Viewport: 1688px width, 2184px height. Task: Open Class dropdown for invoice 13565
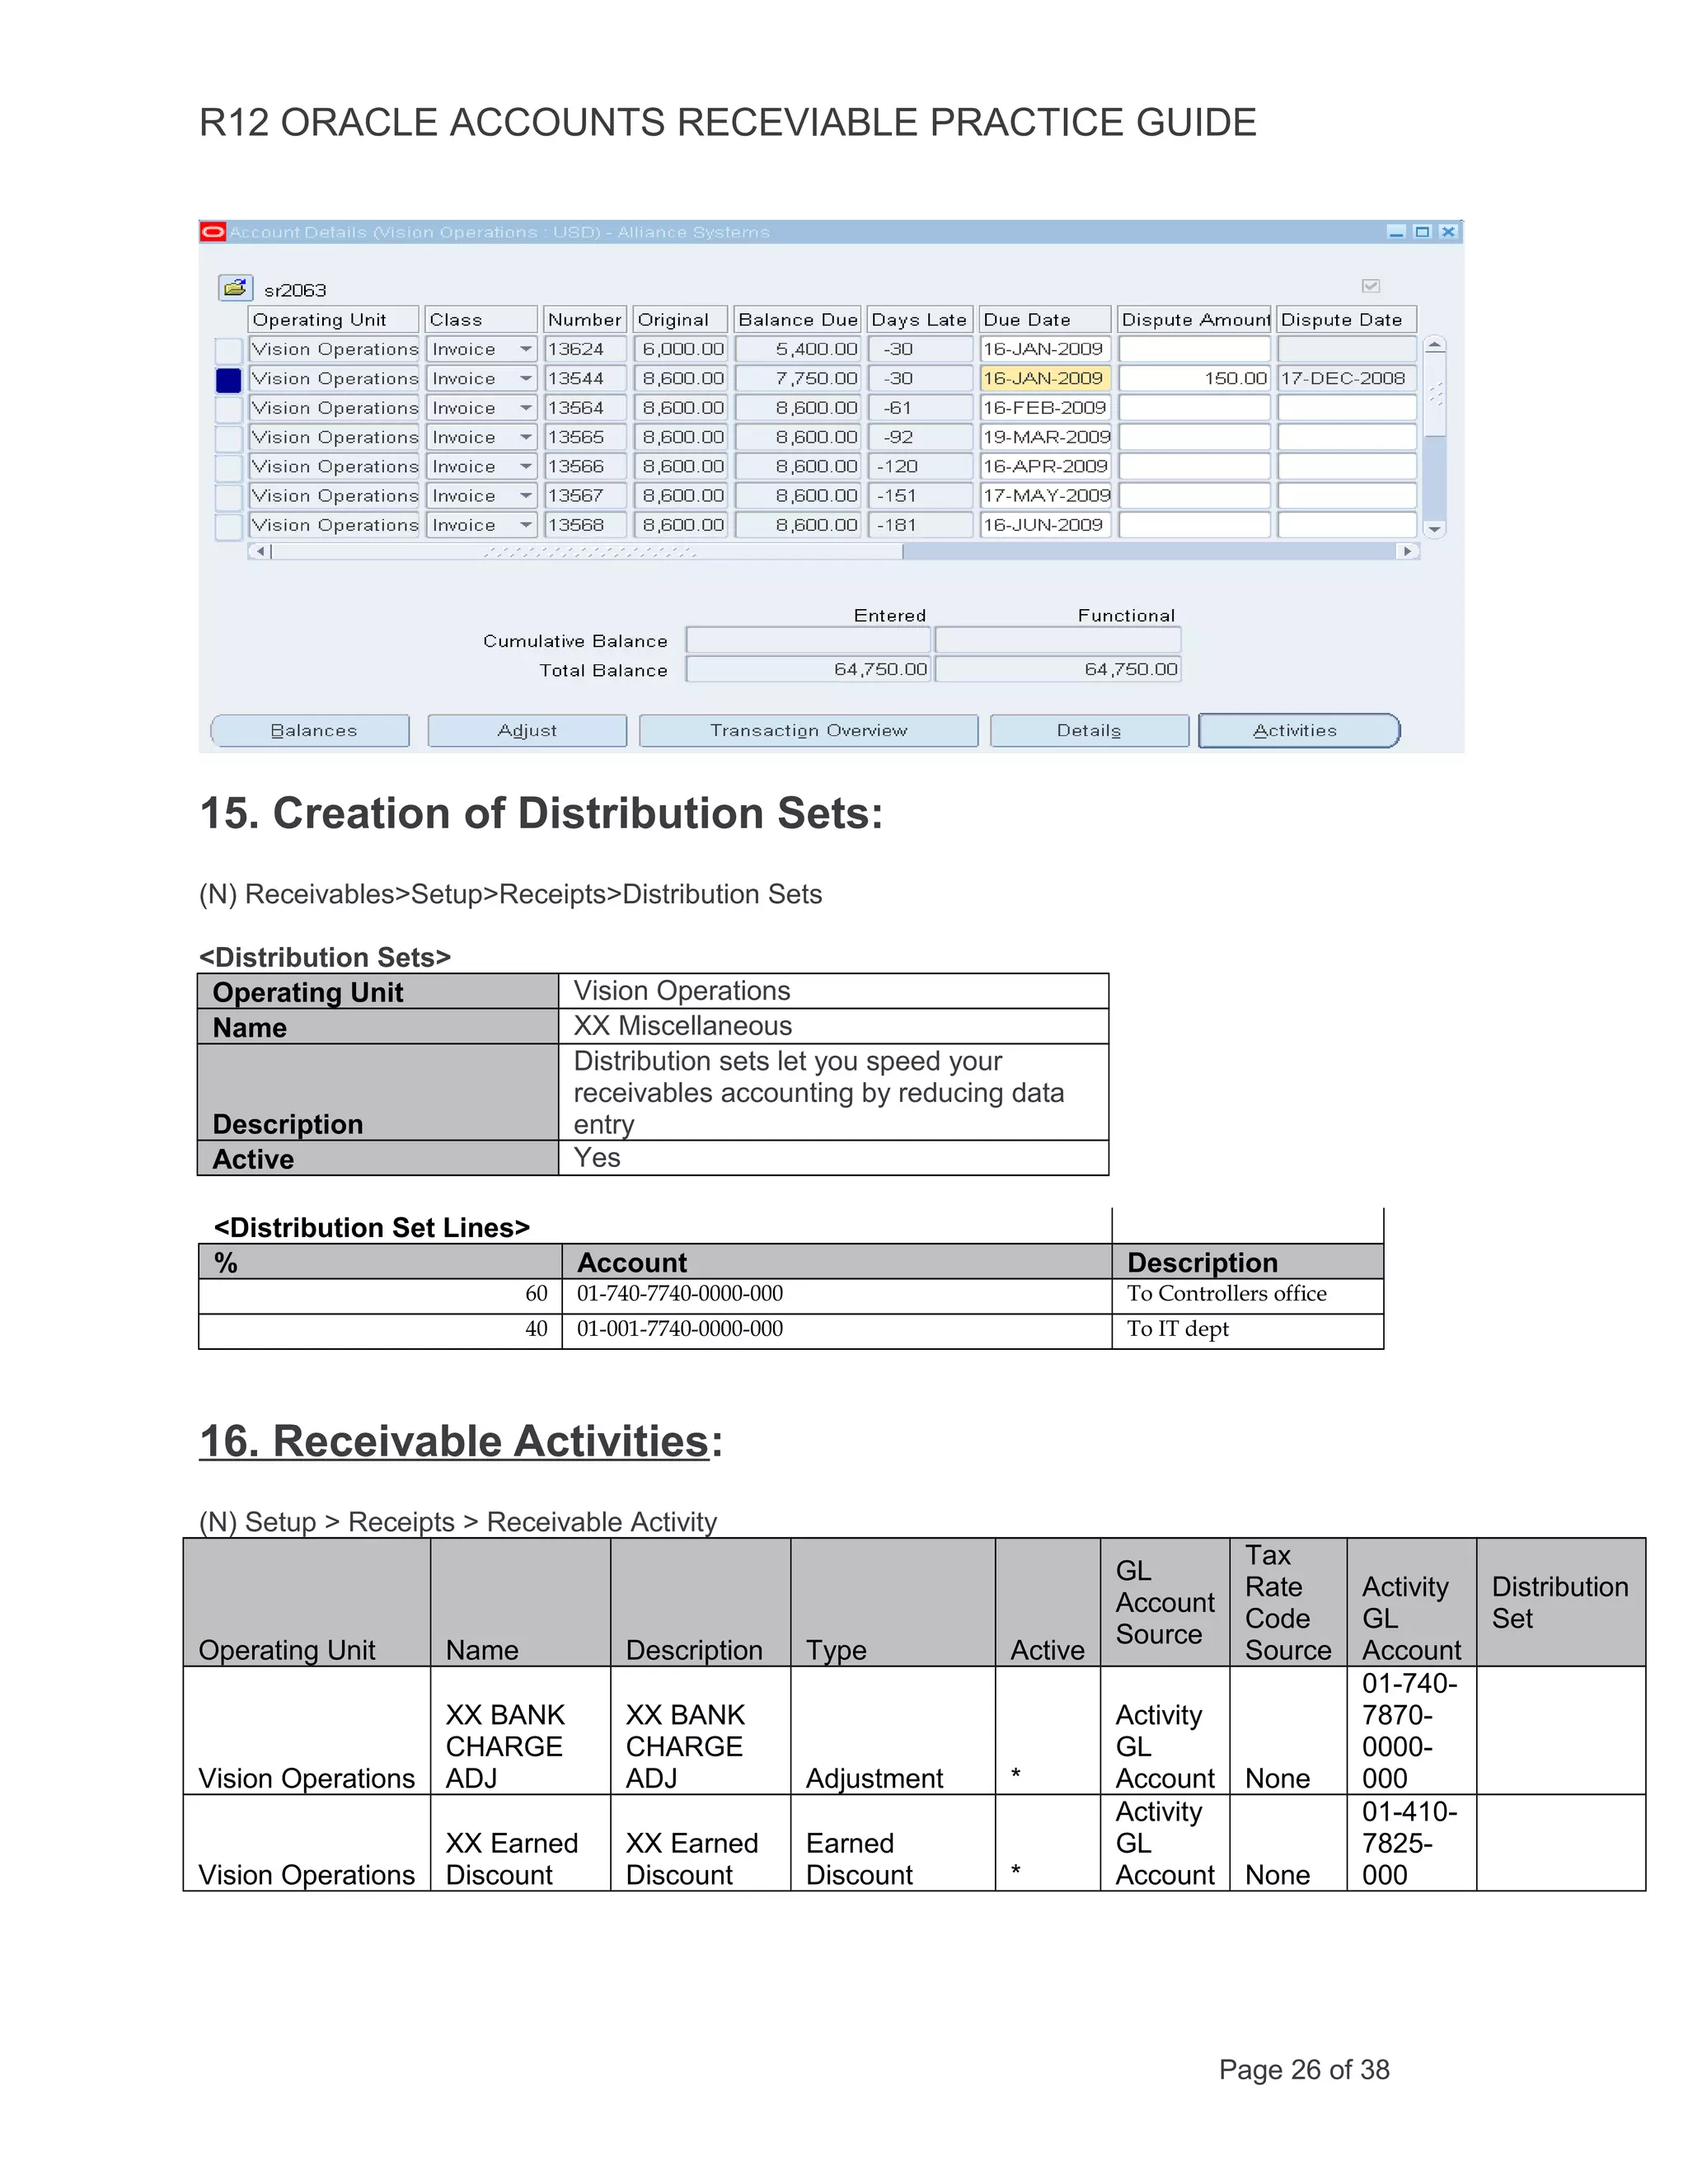526,437
